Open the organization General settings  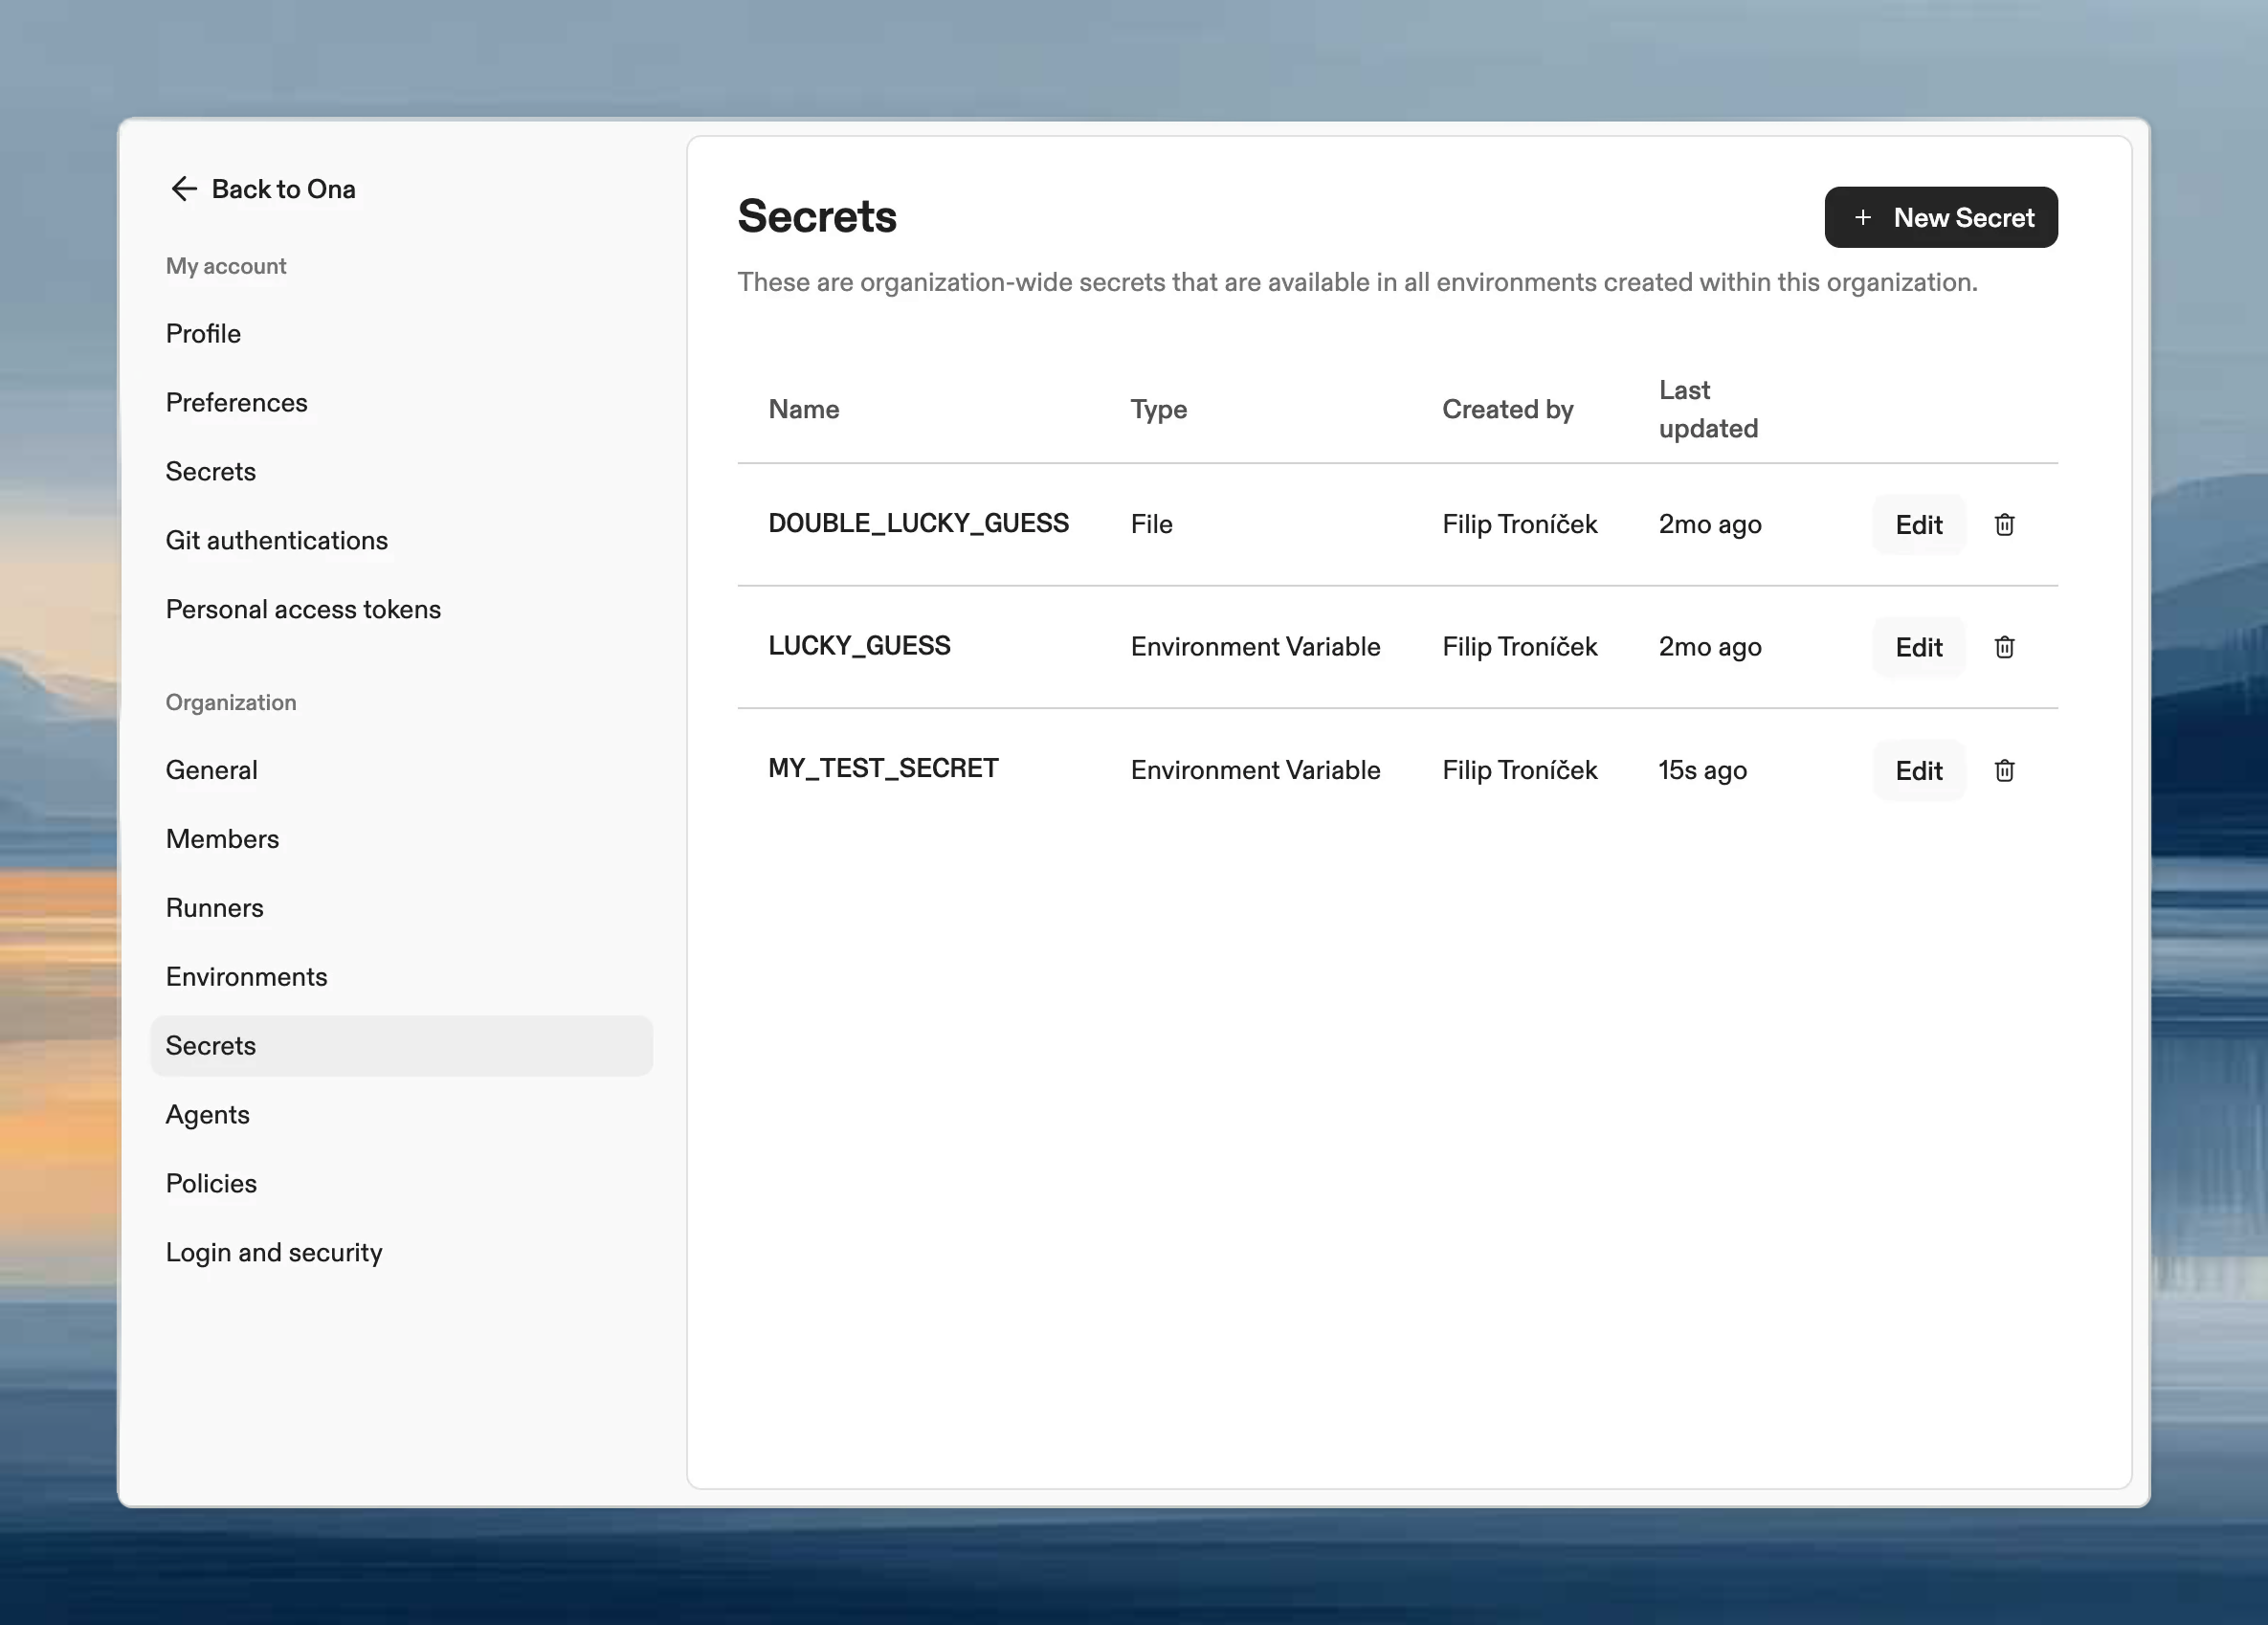click(x=211, y=769)
